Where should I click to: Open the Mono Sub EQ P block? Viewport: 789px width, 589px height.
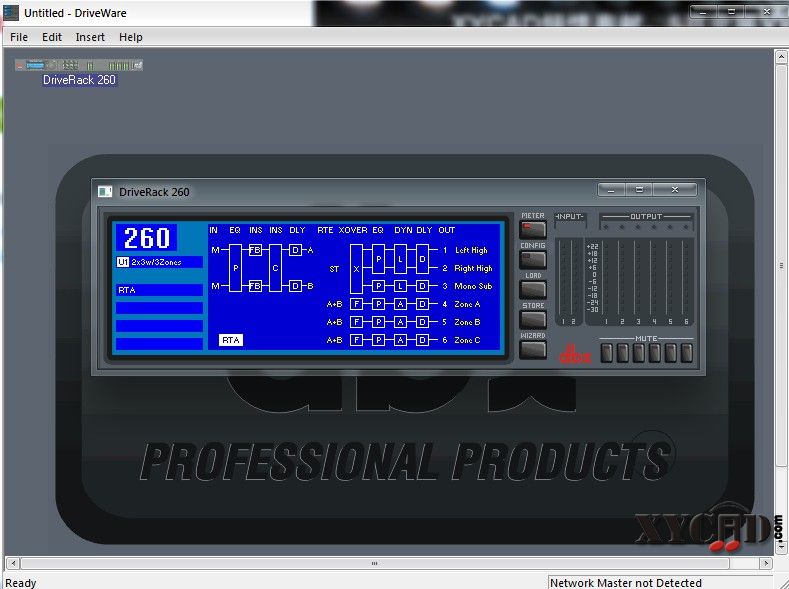378,286
